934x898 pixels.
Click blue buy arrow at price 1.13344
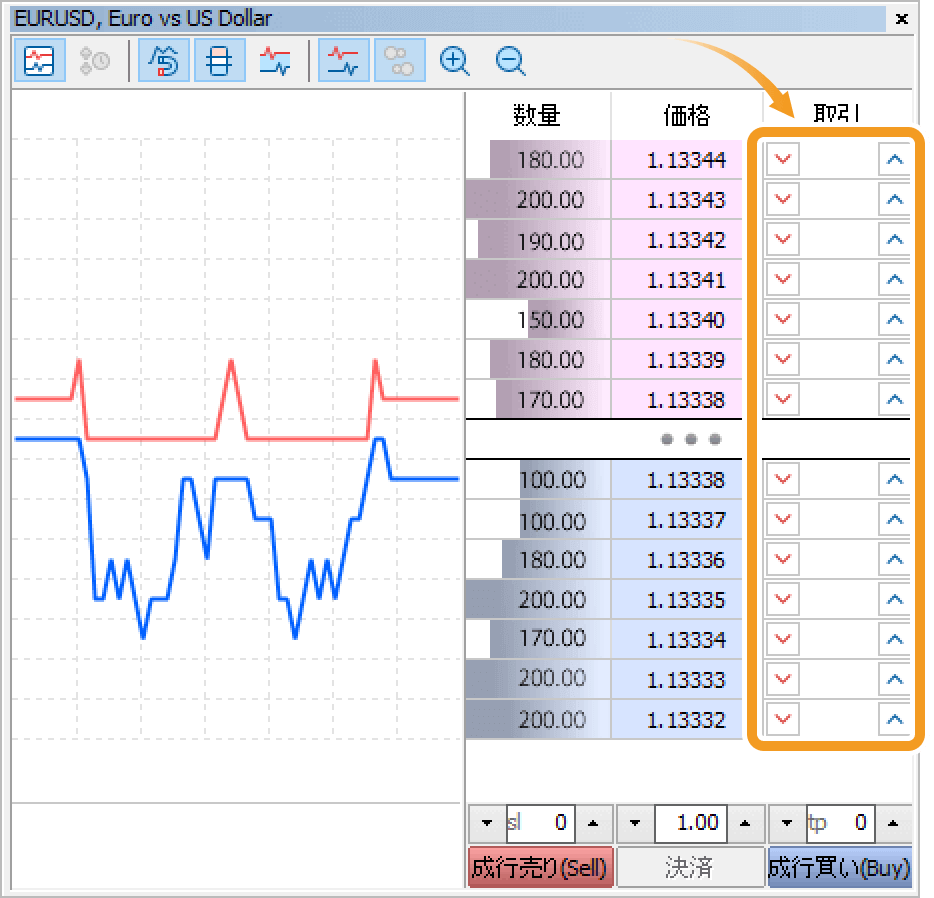[894, 159]
